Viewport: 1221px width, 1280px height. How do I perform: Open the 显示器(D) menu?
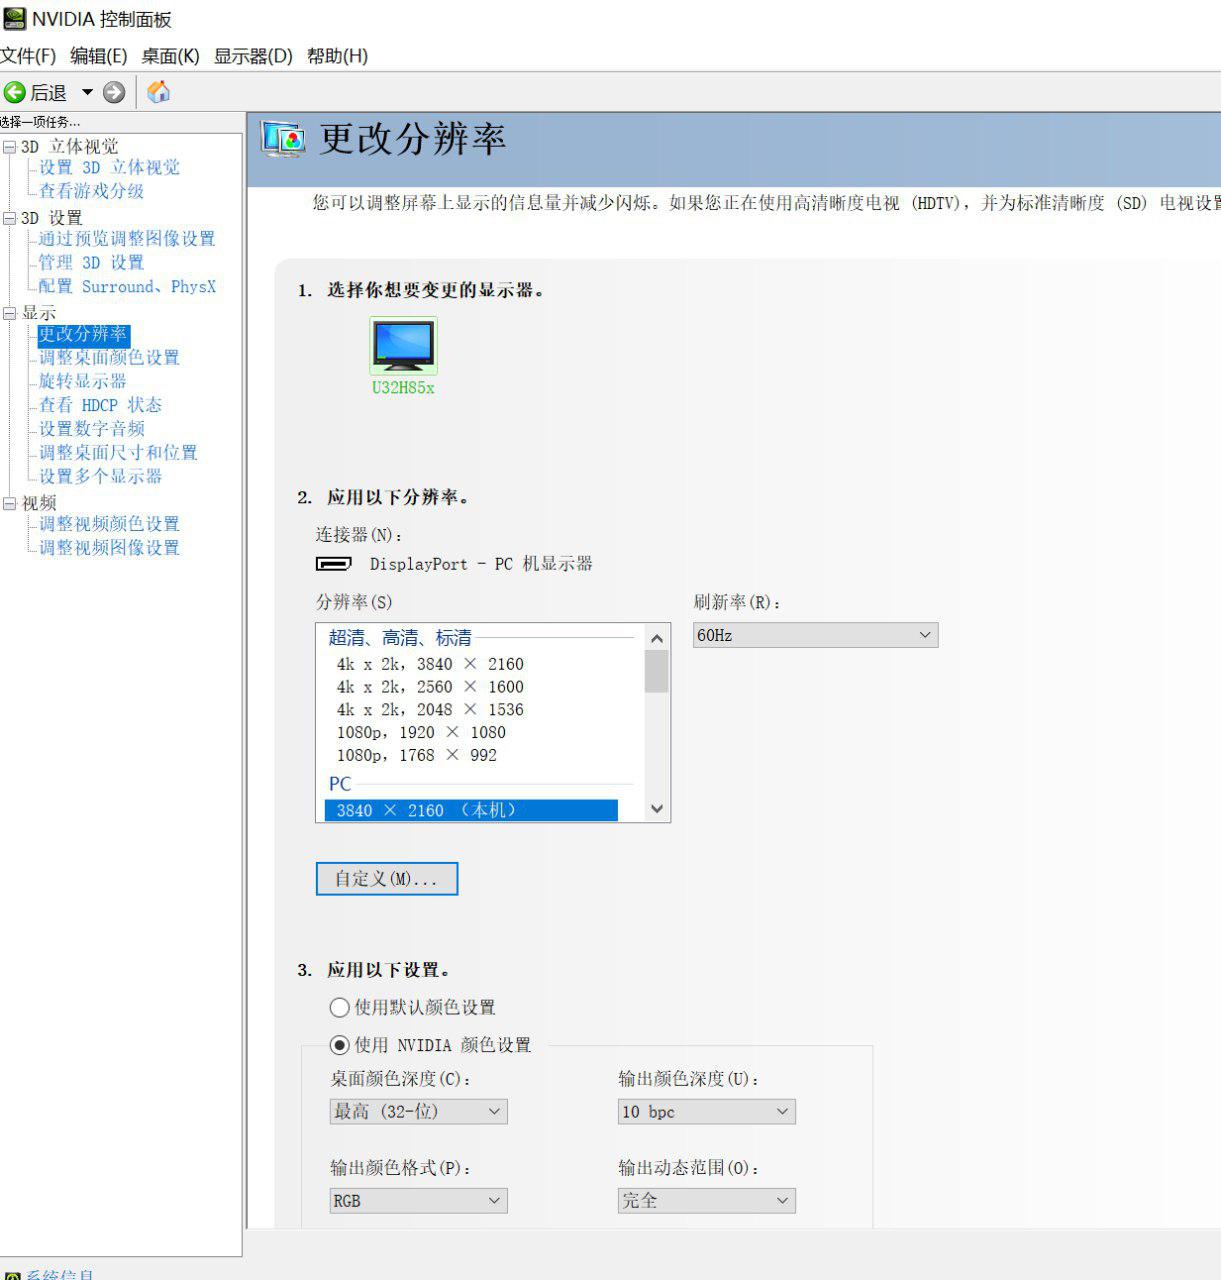253,56
